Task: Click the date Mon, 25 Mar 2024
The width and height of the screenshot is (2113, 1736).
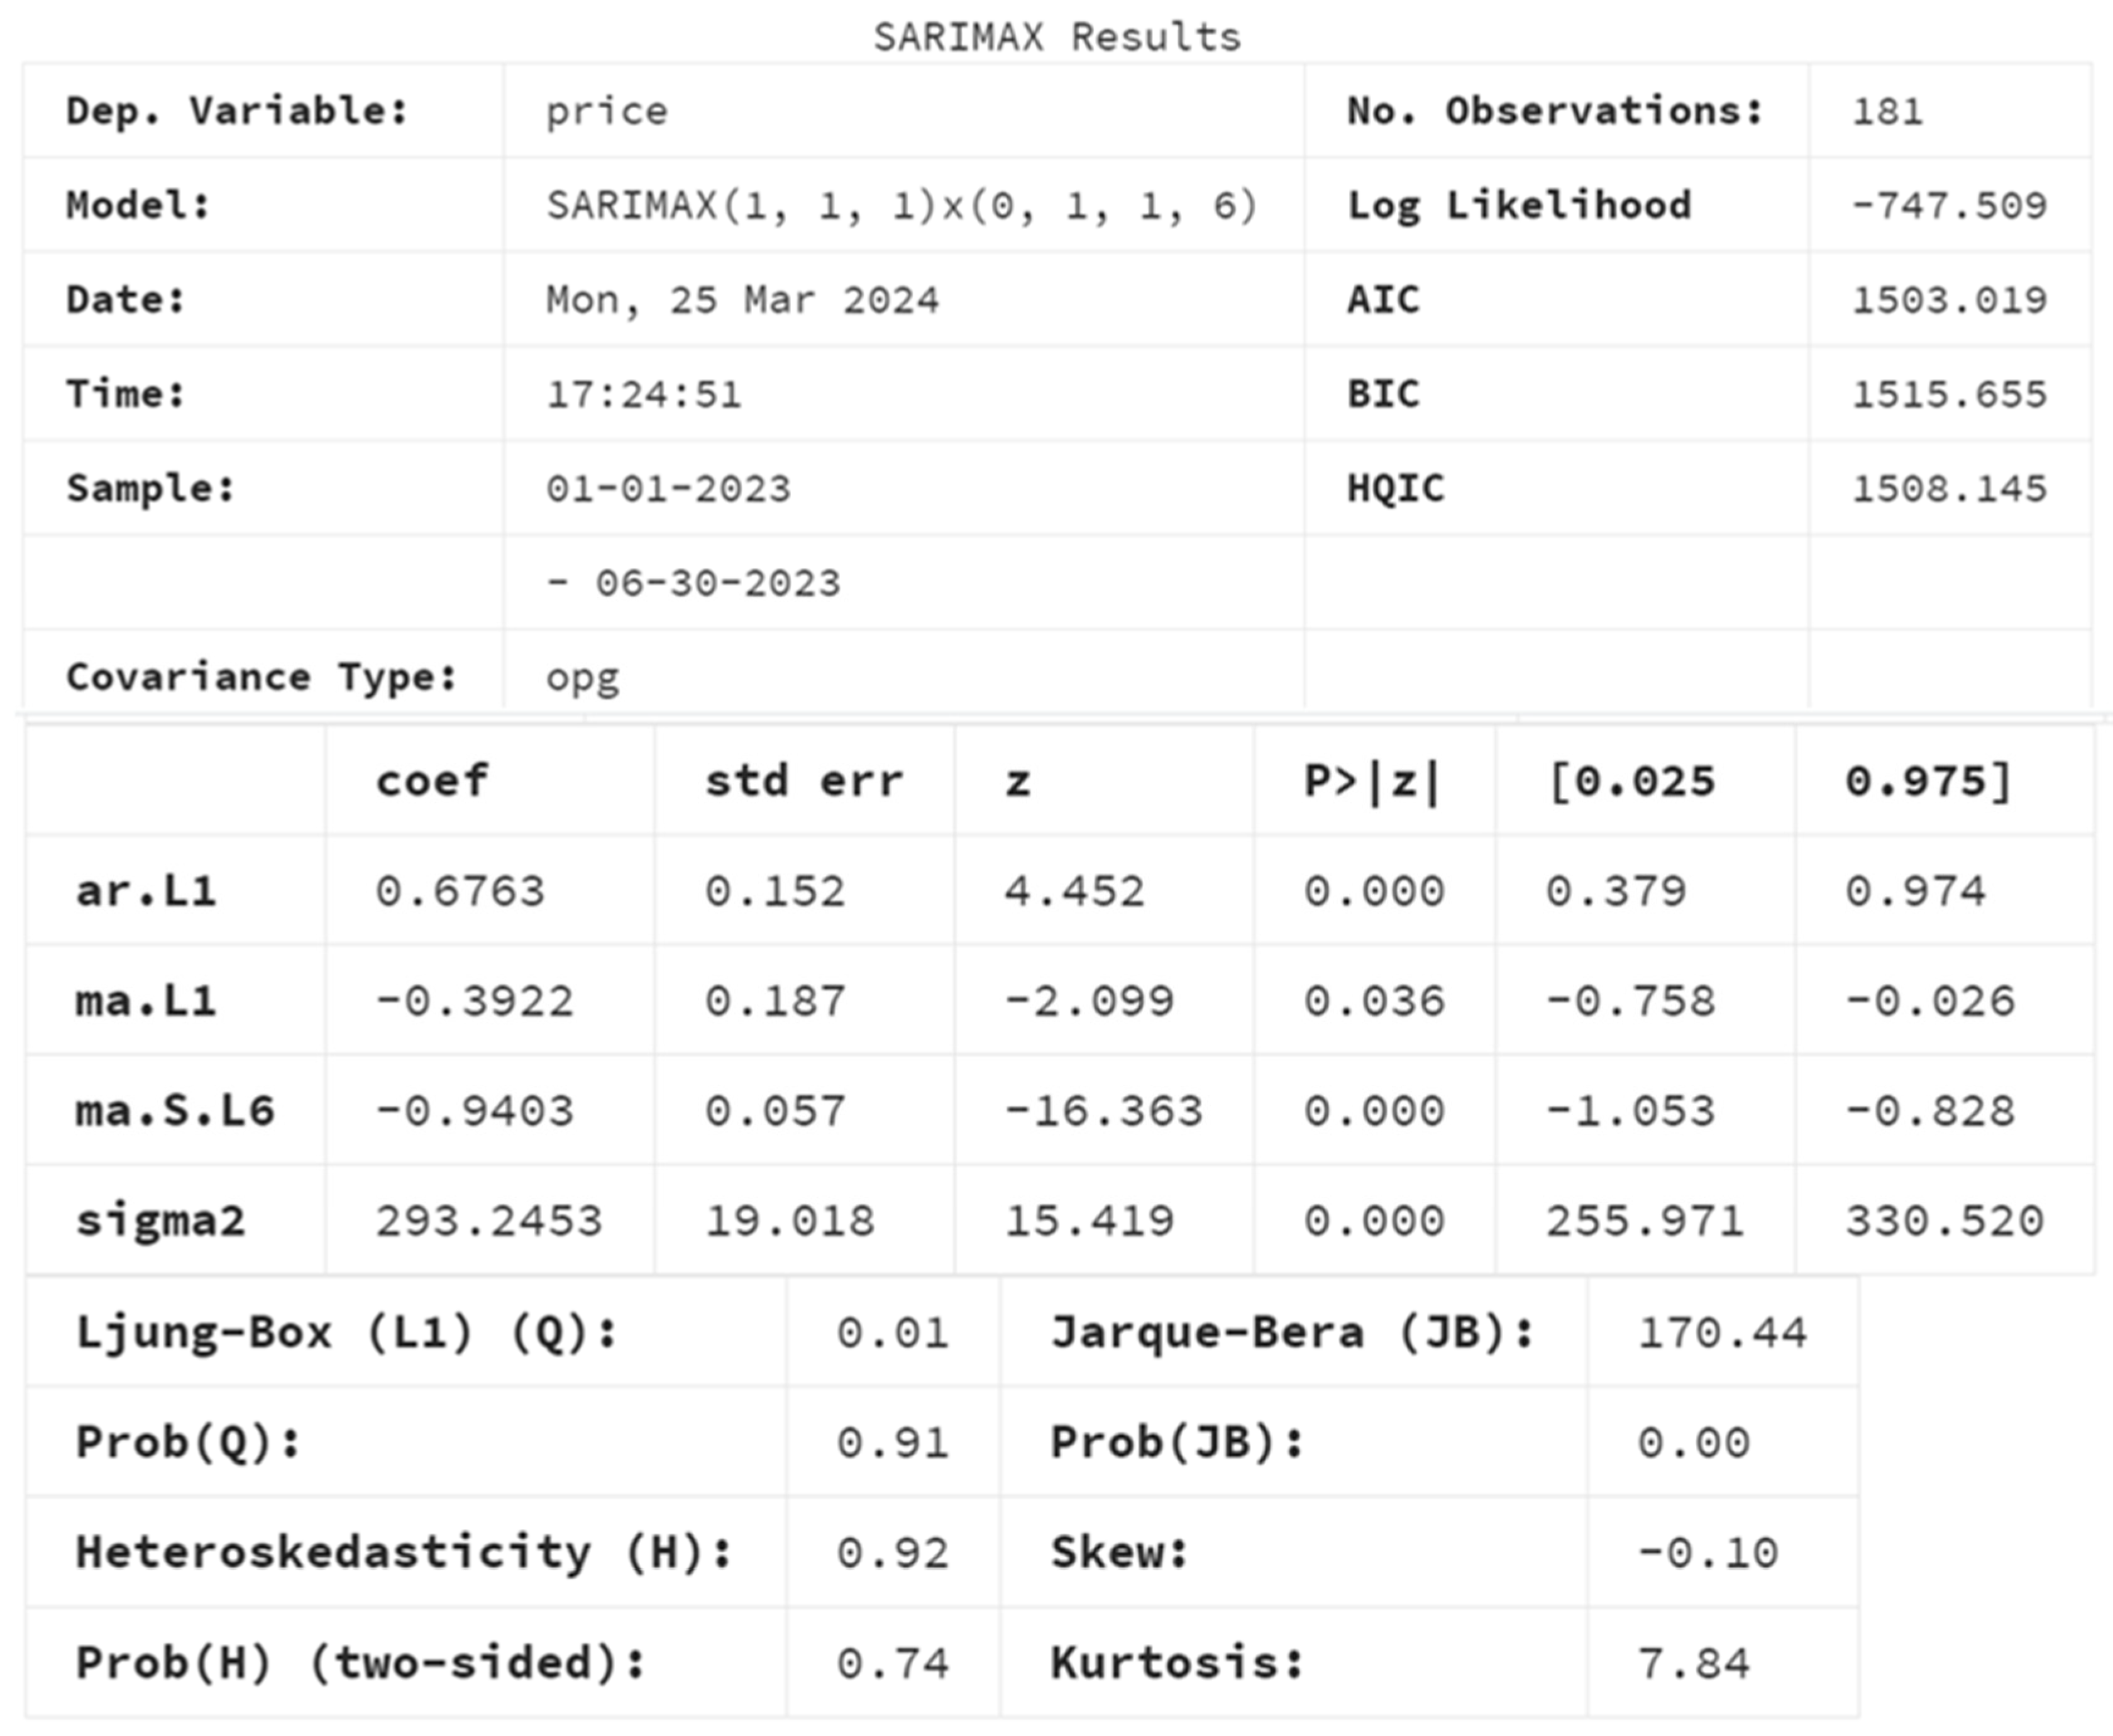Action: click(x=742, y=300)
